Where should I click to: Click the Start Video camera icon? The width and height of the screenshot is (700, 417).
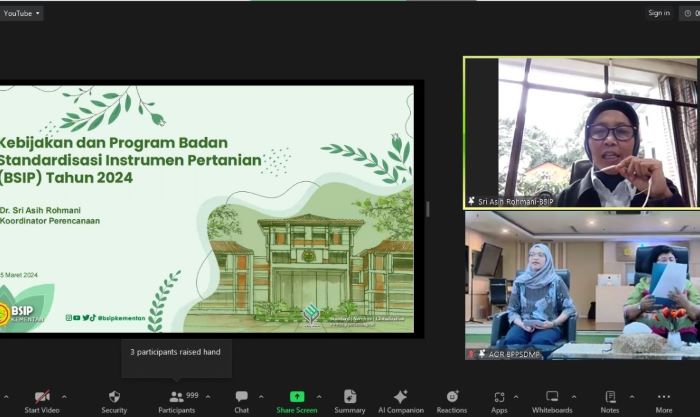42,397
